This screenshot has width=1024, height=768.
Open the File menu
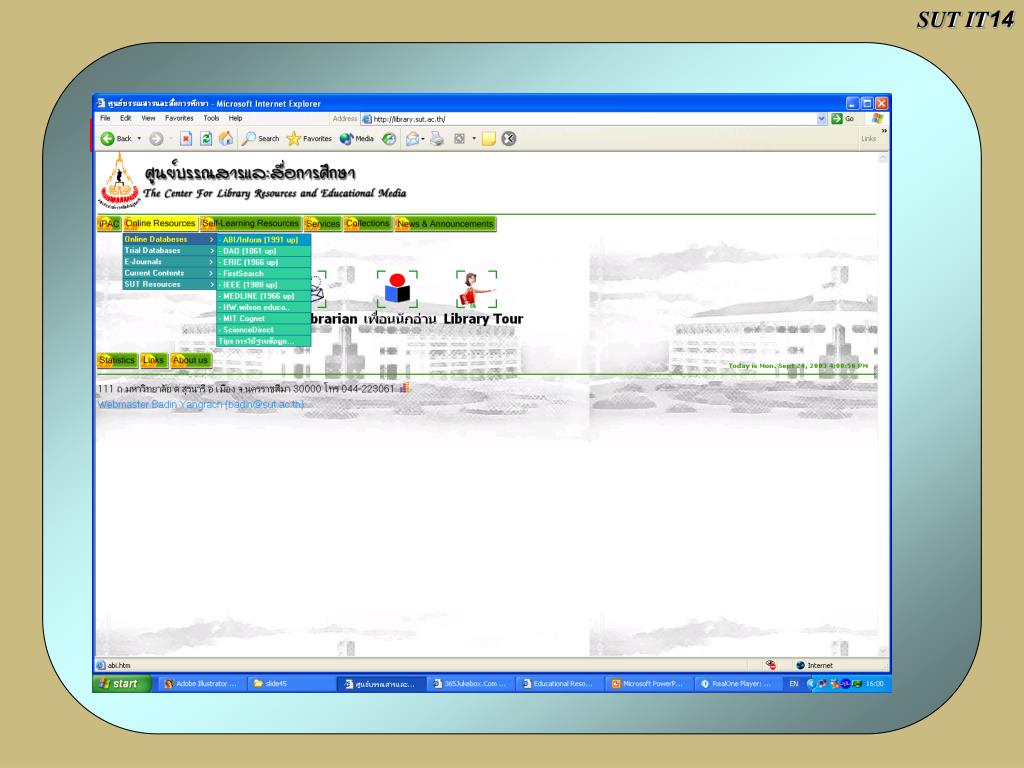click(x=105, y=118)
